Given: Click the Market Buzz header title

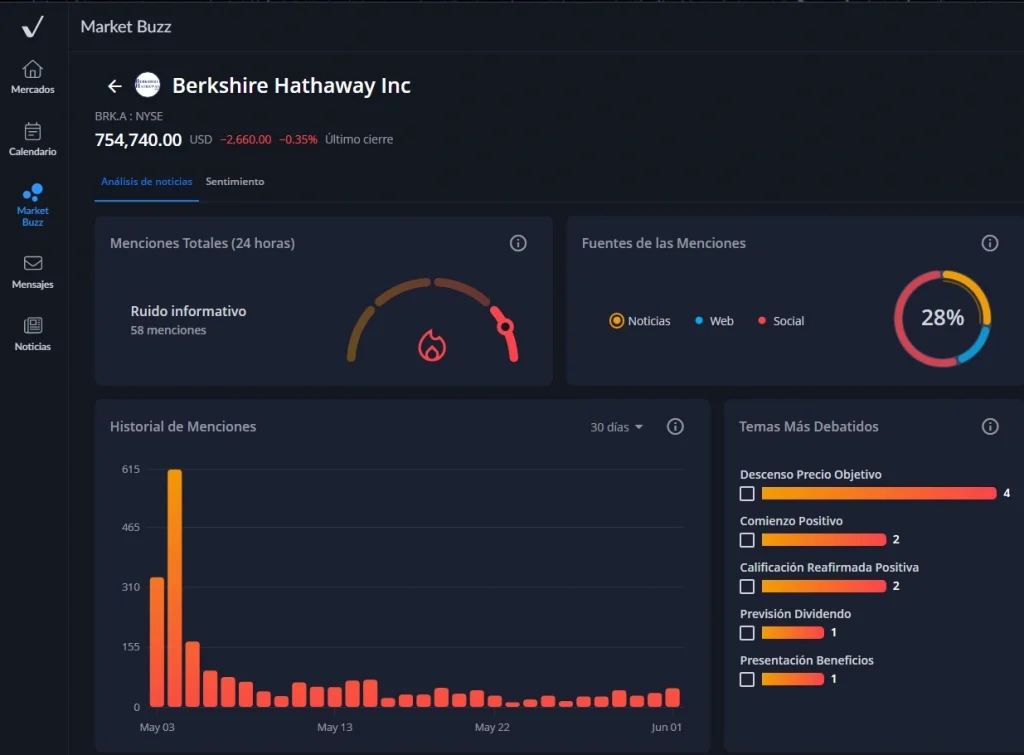Looking at the screenshot, I should coord(126,27).
